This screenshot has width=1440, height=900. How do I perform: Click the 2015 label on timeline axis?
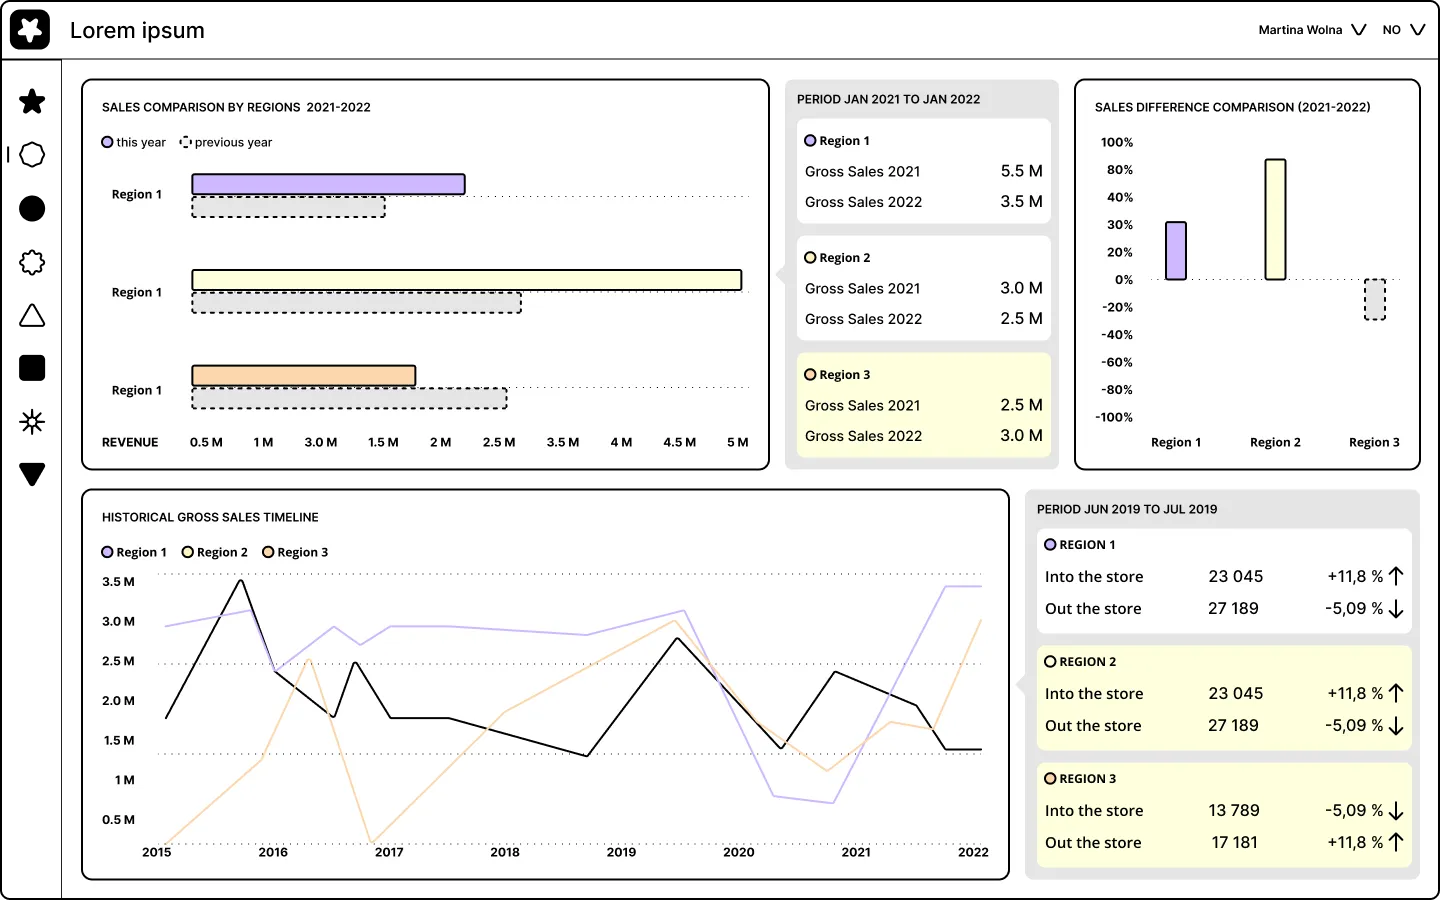point(157,852)
